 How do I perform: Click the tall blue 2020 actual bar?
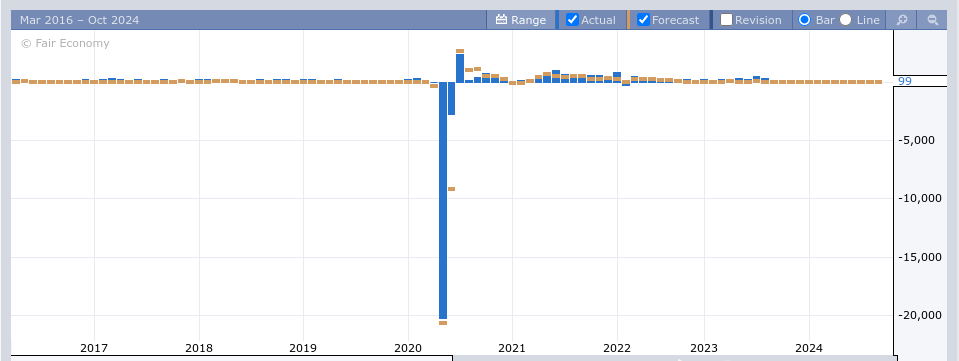pyautogui.click(x=443, y=200)
